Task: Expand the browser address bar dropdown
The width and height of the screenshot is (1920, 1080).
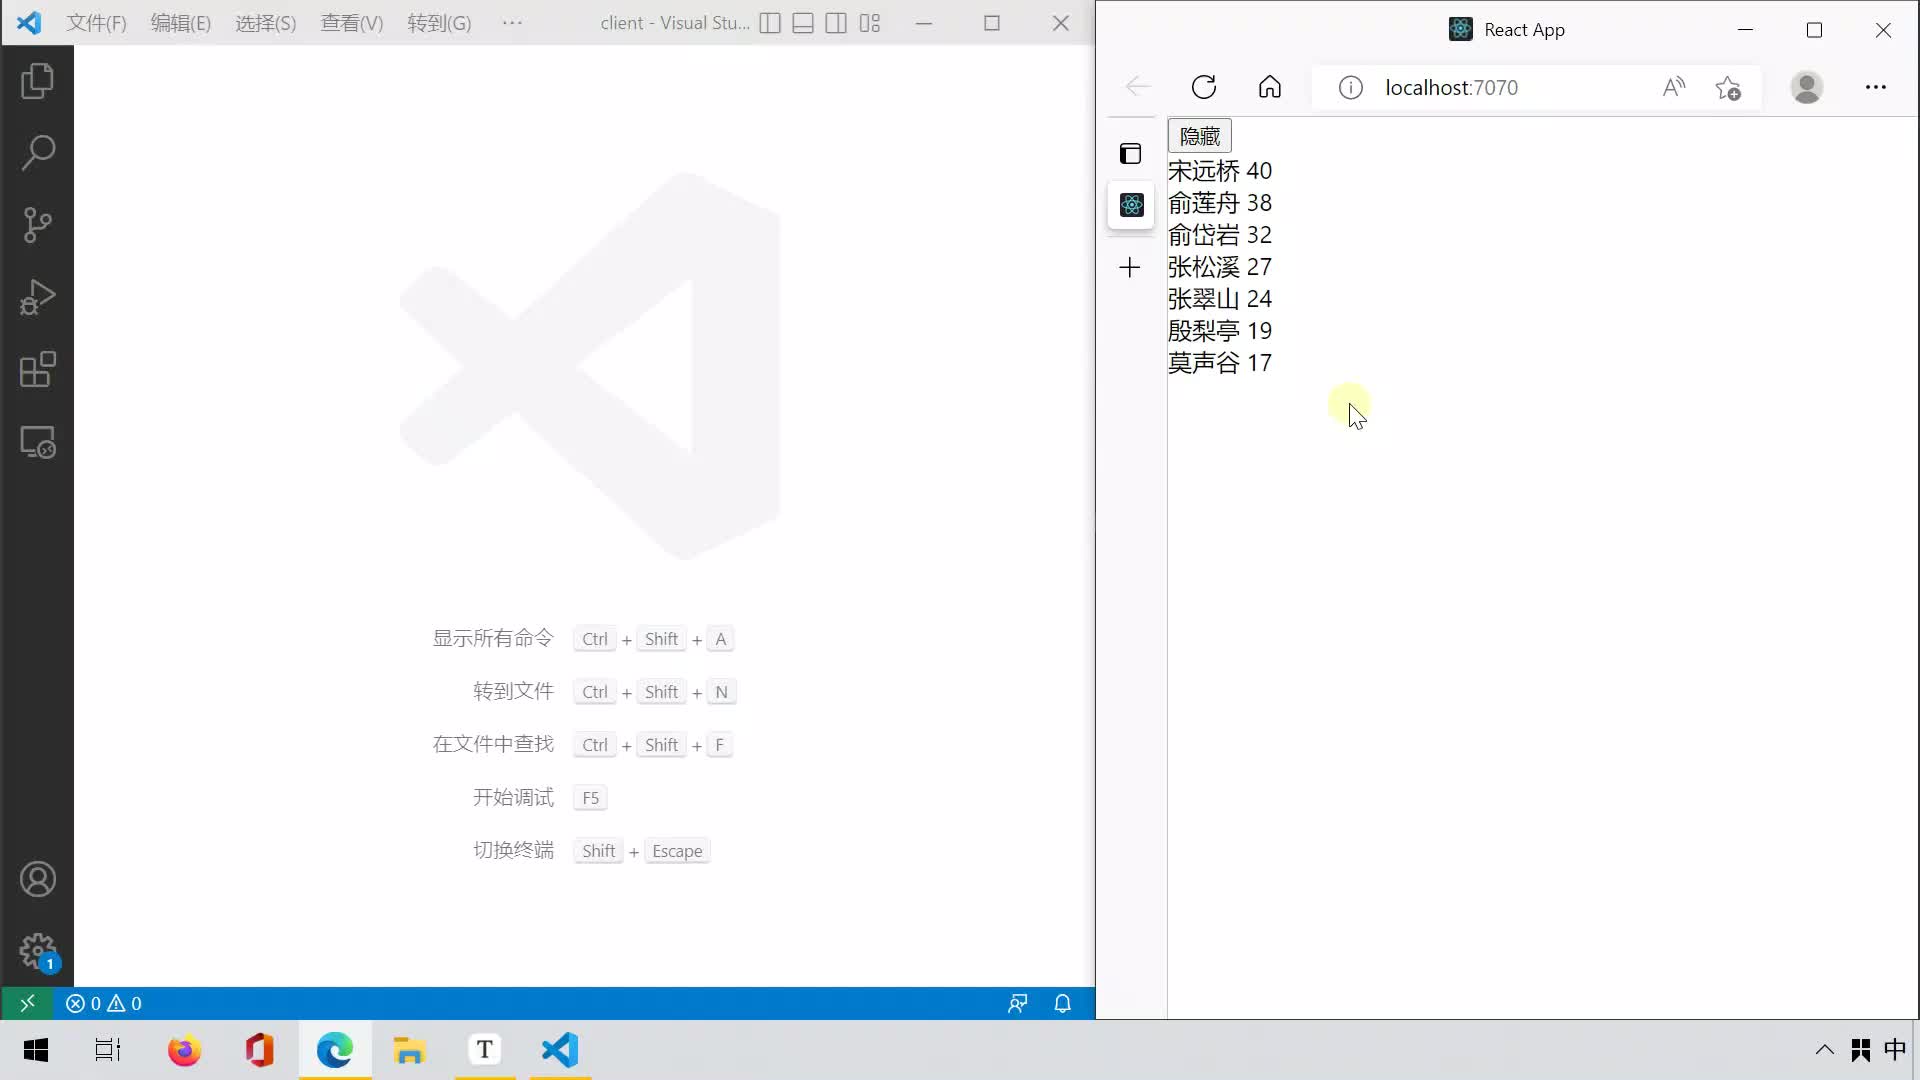Action: click(1452, 87)
